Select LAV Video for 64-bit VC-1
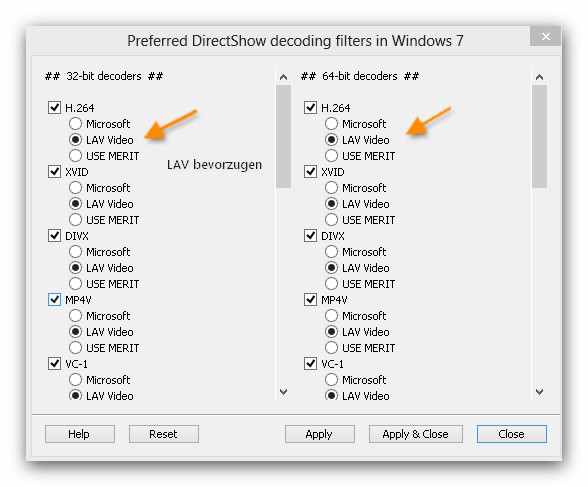The image size is (588, 487). click(x=332, y=395)
